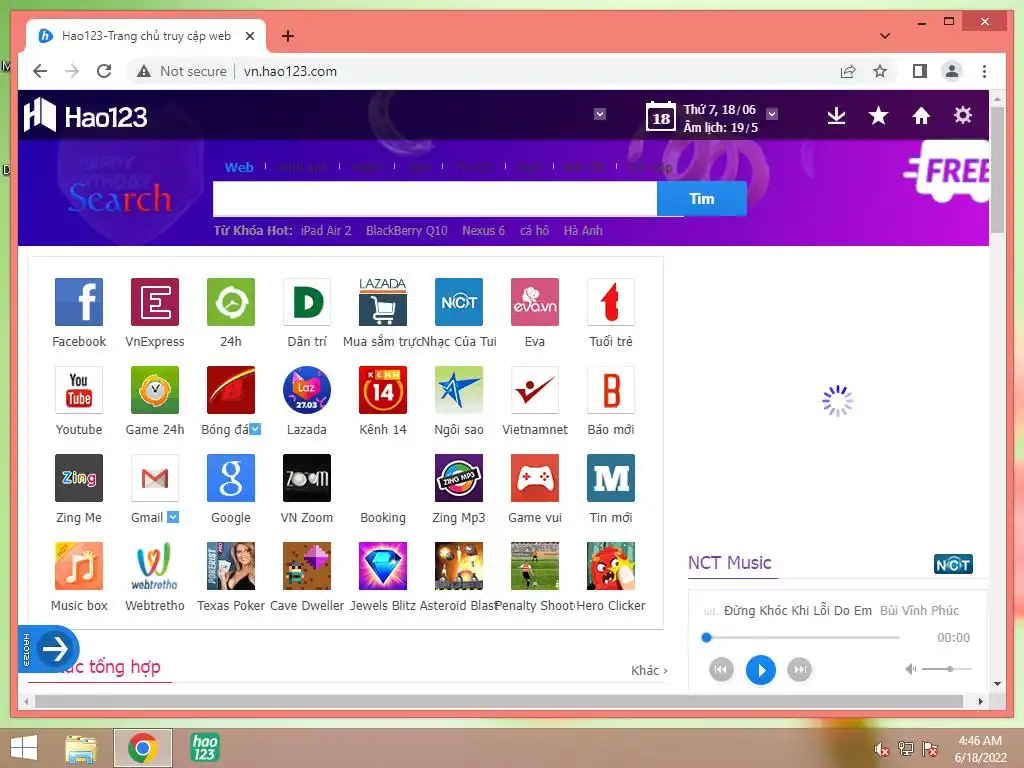This screenshot has height=768, width=1024.
Task: Open Windows Start button
Action: point(24,748)
